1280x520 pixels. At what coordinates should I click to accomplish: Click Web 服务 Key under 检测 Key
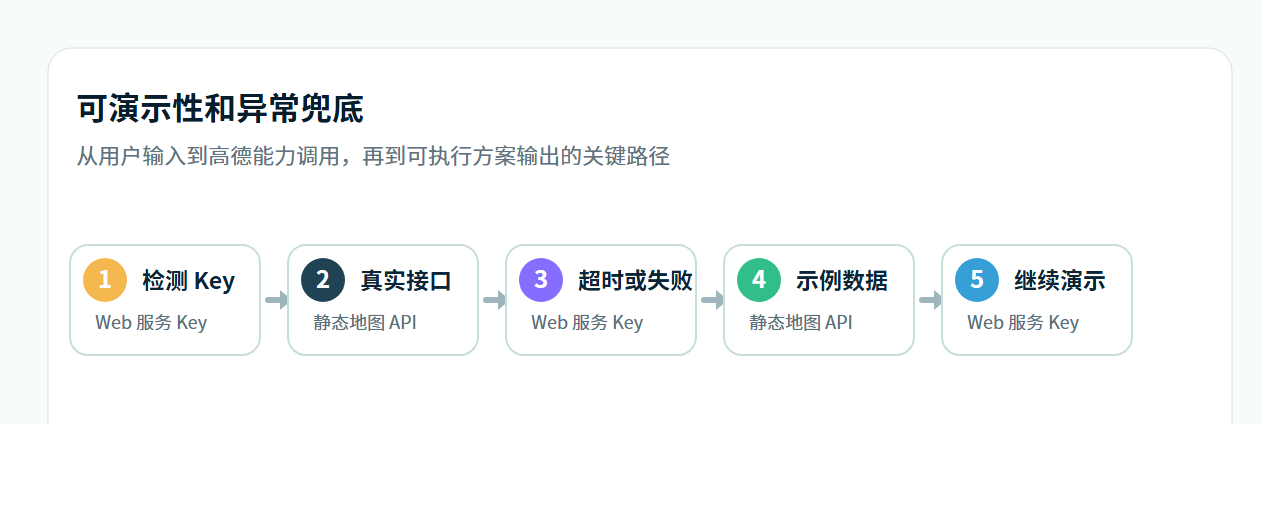[x=151, y=323]
